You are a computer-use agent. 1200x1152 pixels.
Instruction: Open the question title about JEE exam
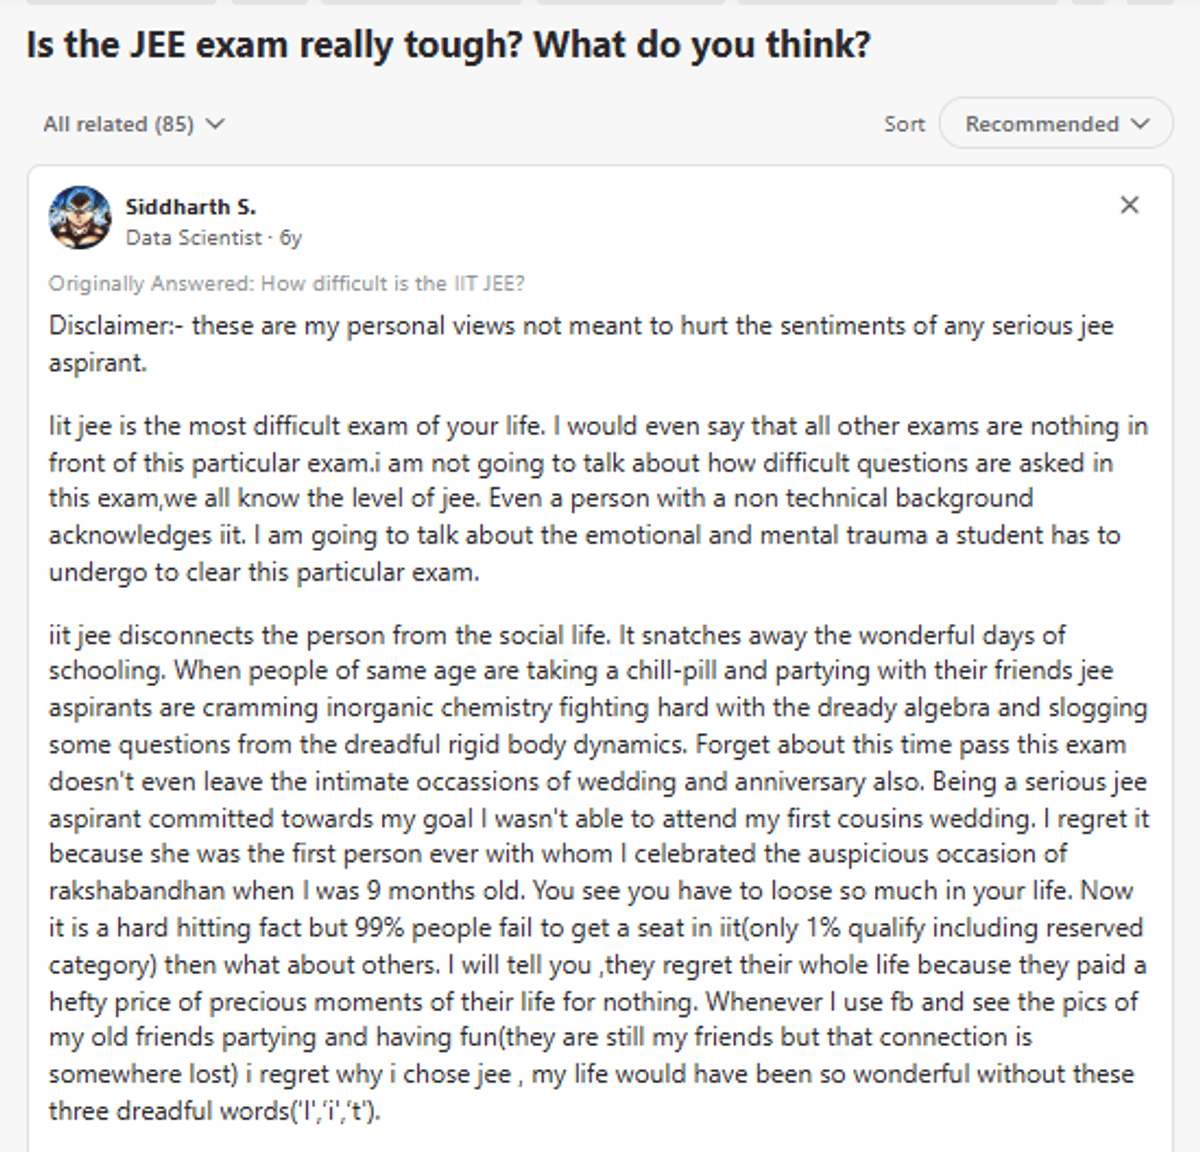[448, 45]
